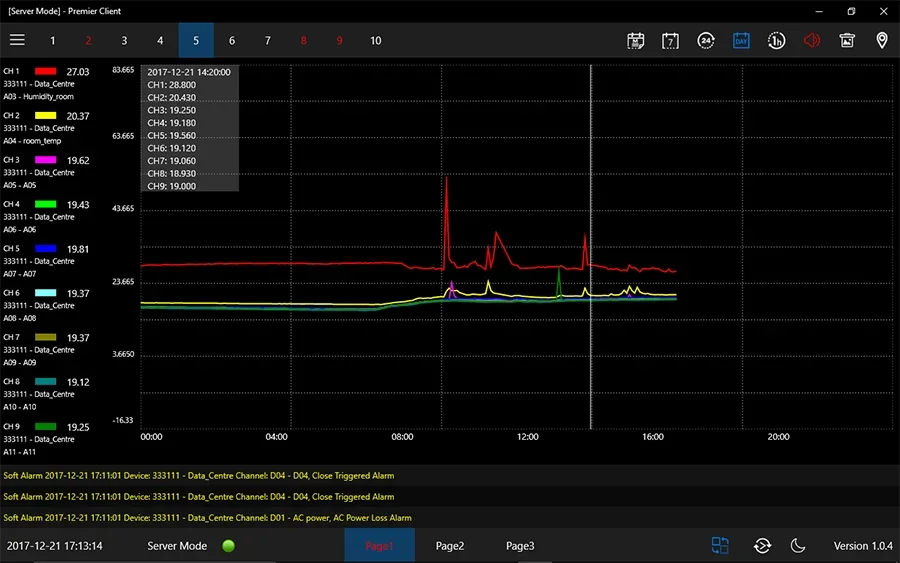Viewport: 900px width, 563px height.
Task: Switch to the Page2 tab
Action: coord(450,546)
